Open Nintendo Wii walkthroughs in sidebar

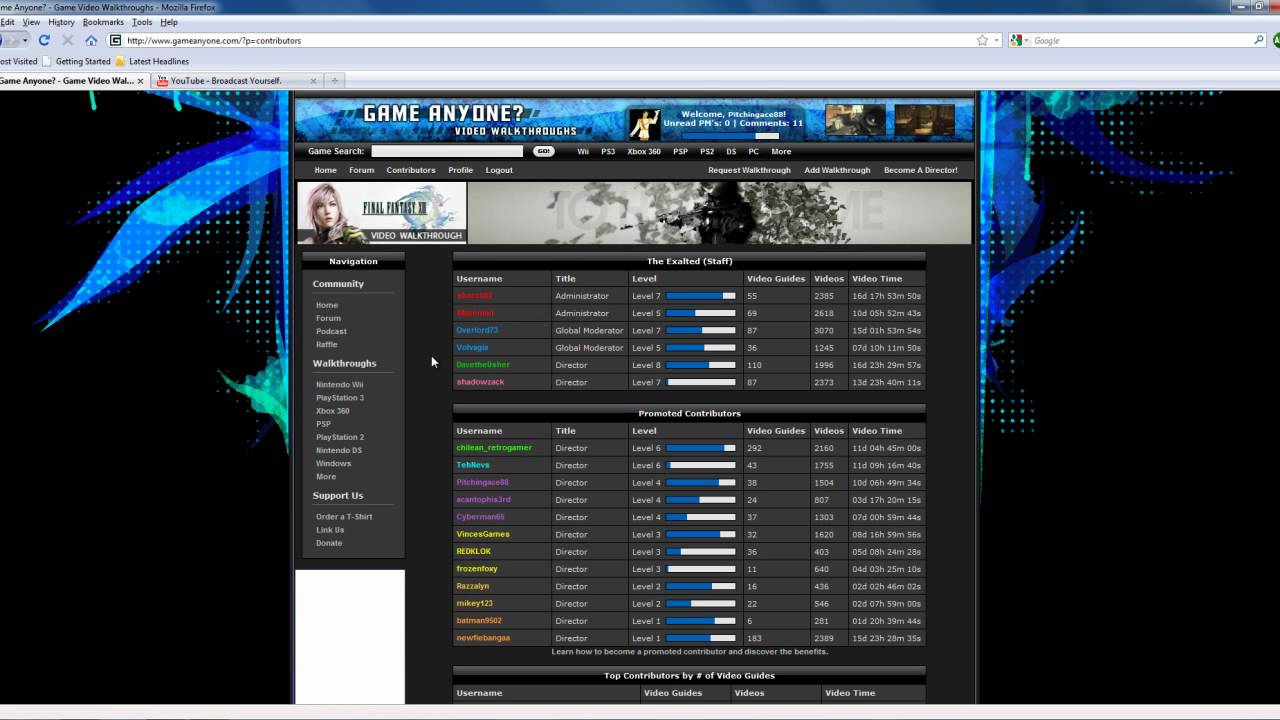pyautogui.click(x=339, y=384)
